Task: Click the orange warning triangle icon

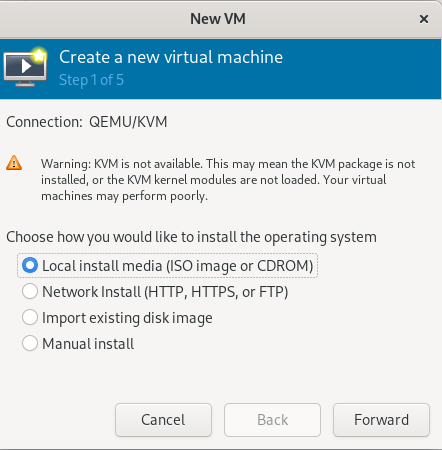Action: click(x=14, y=163)
